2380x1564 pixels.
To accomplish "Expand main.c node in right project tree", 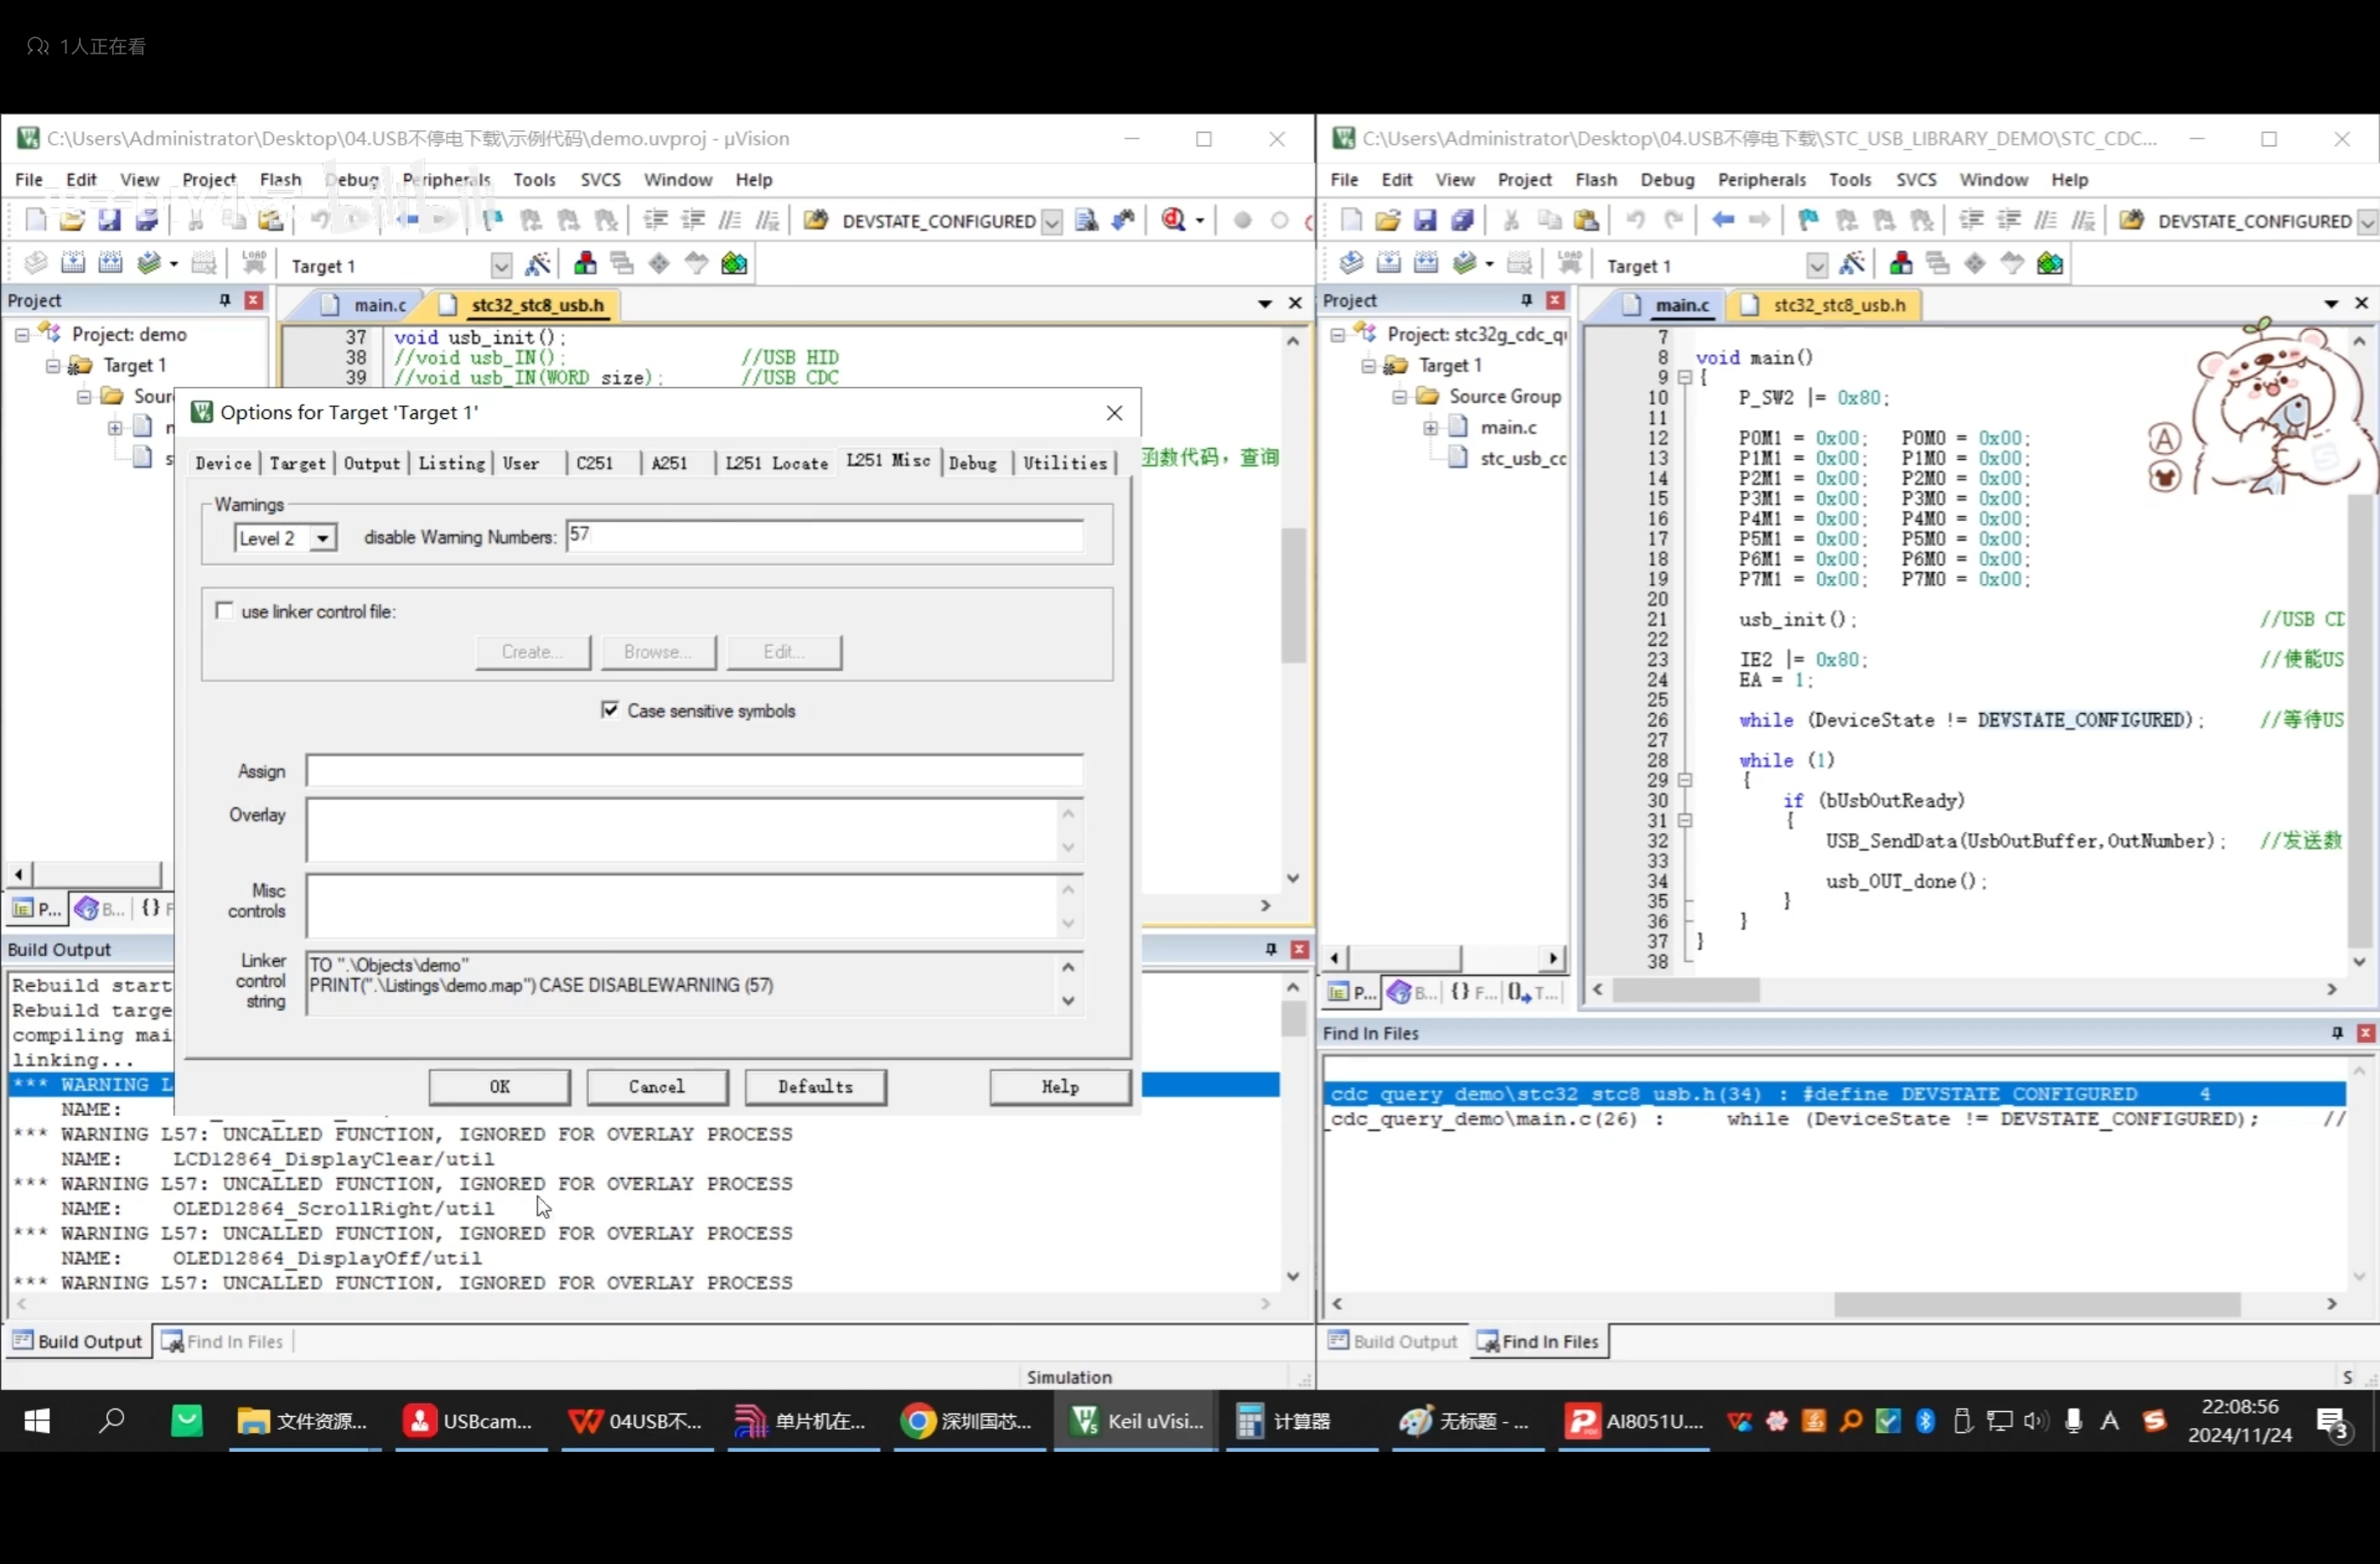I will click(1430, 428).
